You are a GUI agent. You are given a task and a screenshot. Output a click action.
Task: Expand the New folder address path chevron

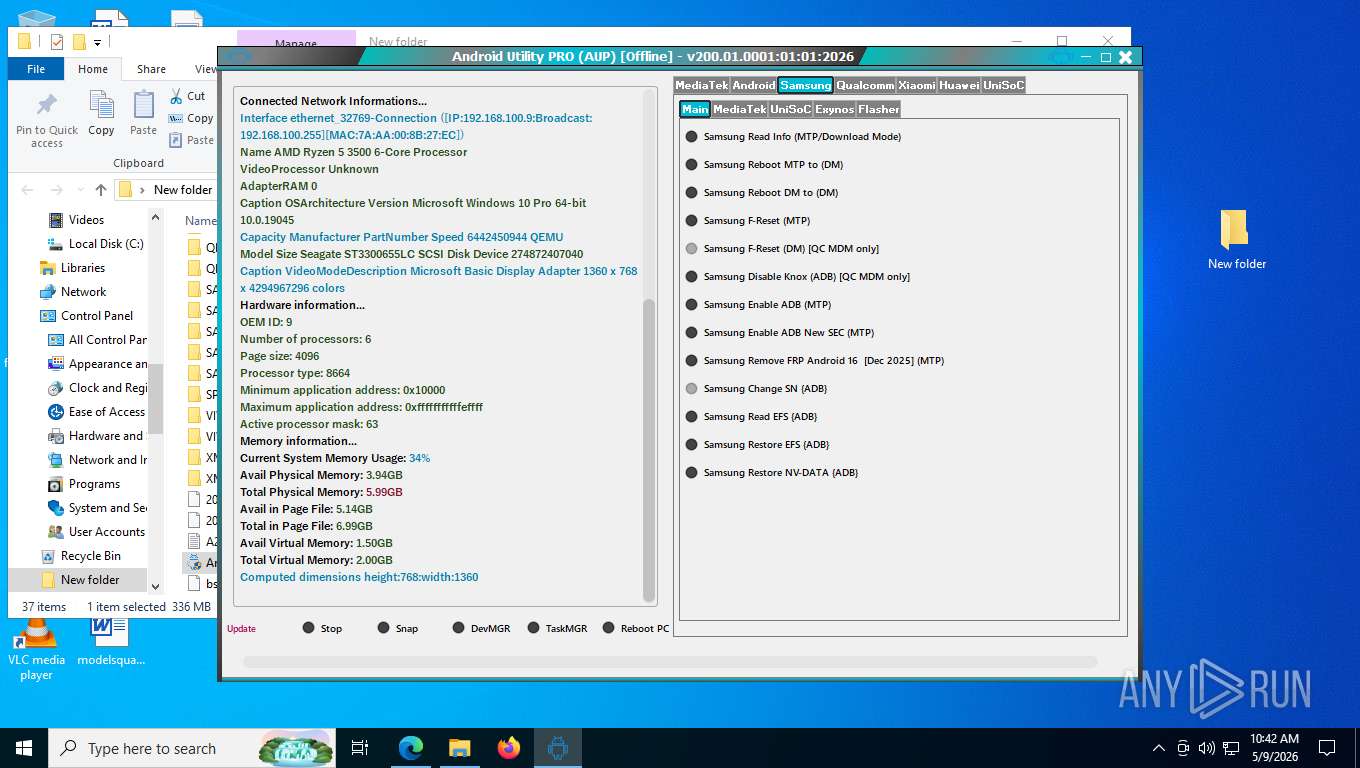144,190
